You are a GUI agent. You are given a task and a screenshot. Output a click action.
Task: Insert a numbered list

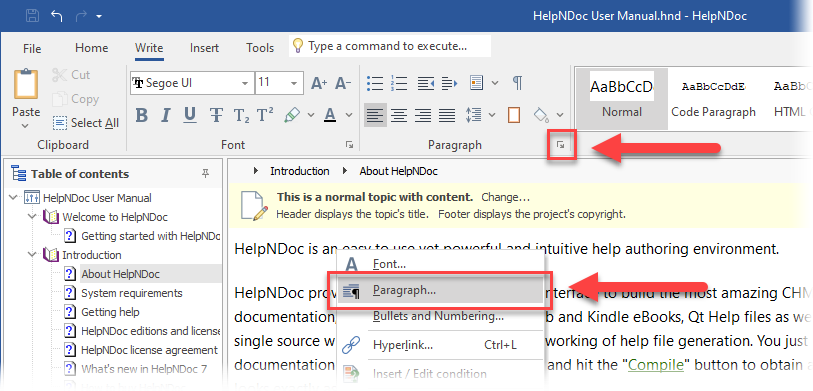[399, 83]
